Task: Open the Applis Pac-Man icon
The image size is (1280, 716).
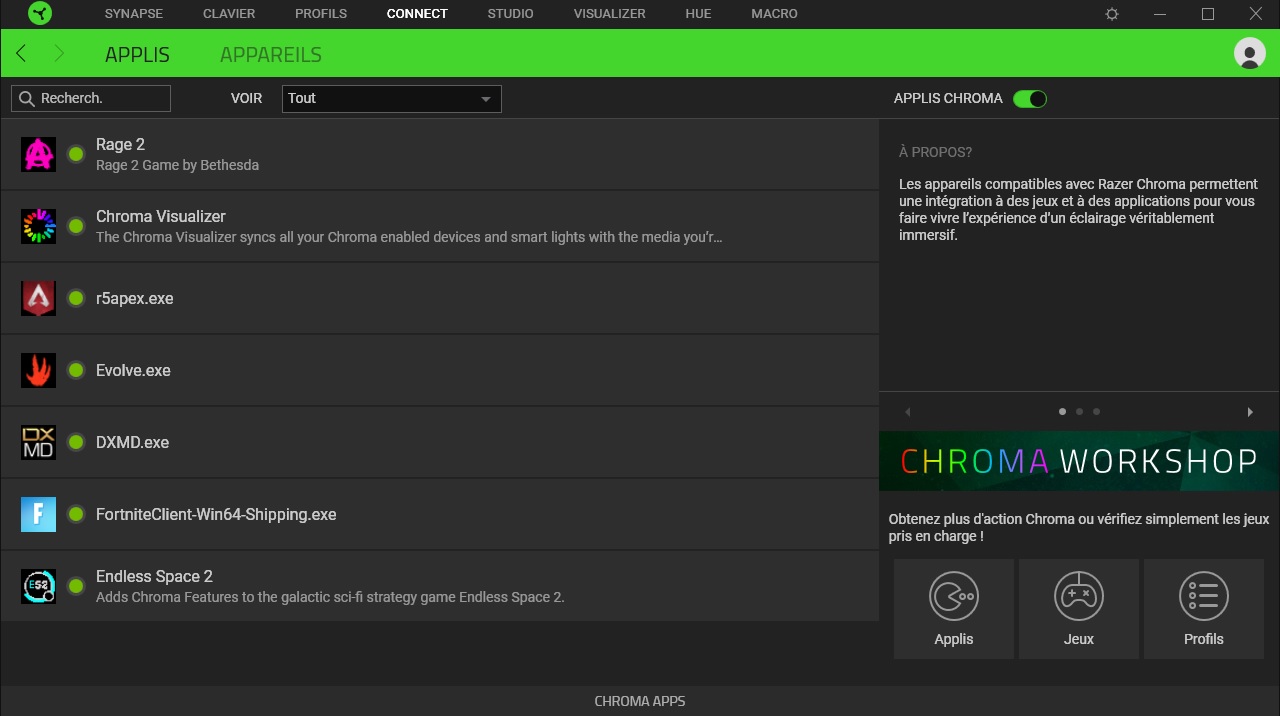Action: point(953,596)
